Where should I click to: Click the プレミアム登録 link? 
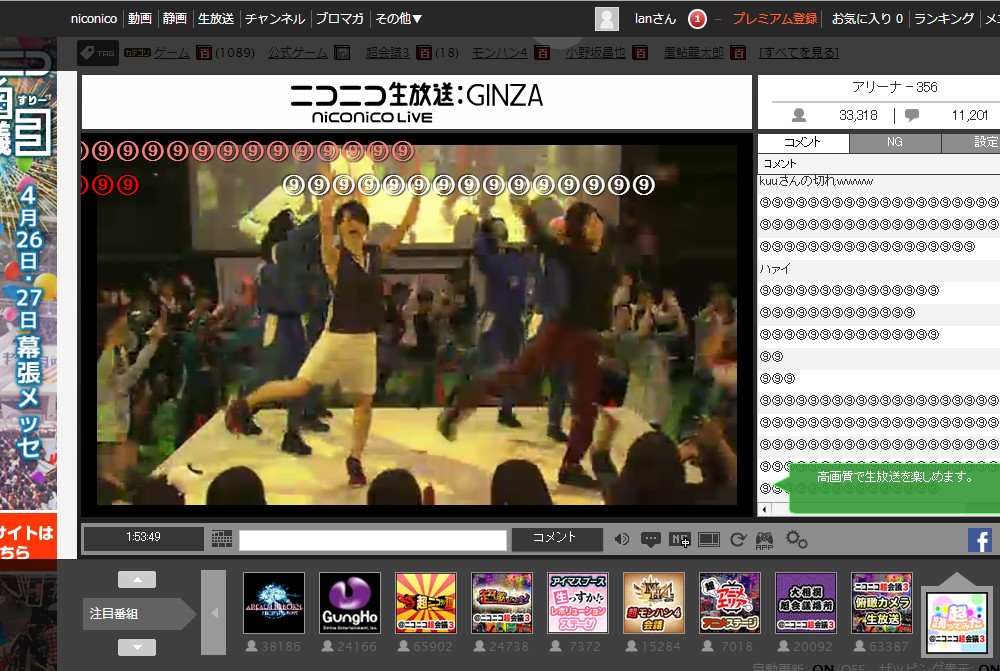(x=775, y=18)
